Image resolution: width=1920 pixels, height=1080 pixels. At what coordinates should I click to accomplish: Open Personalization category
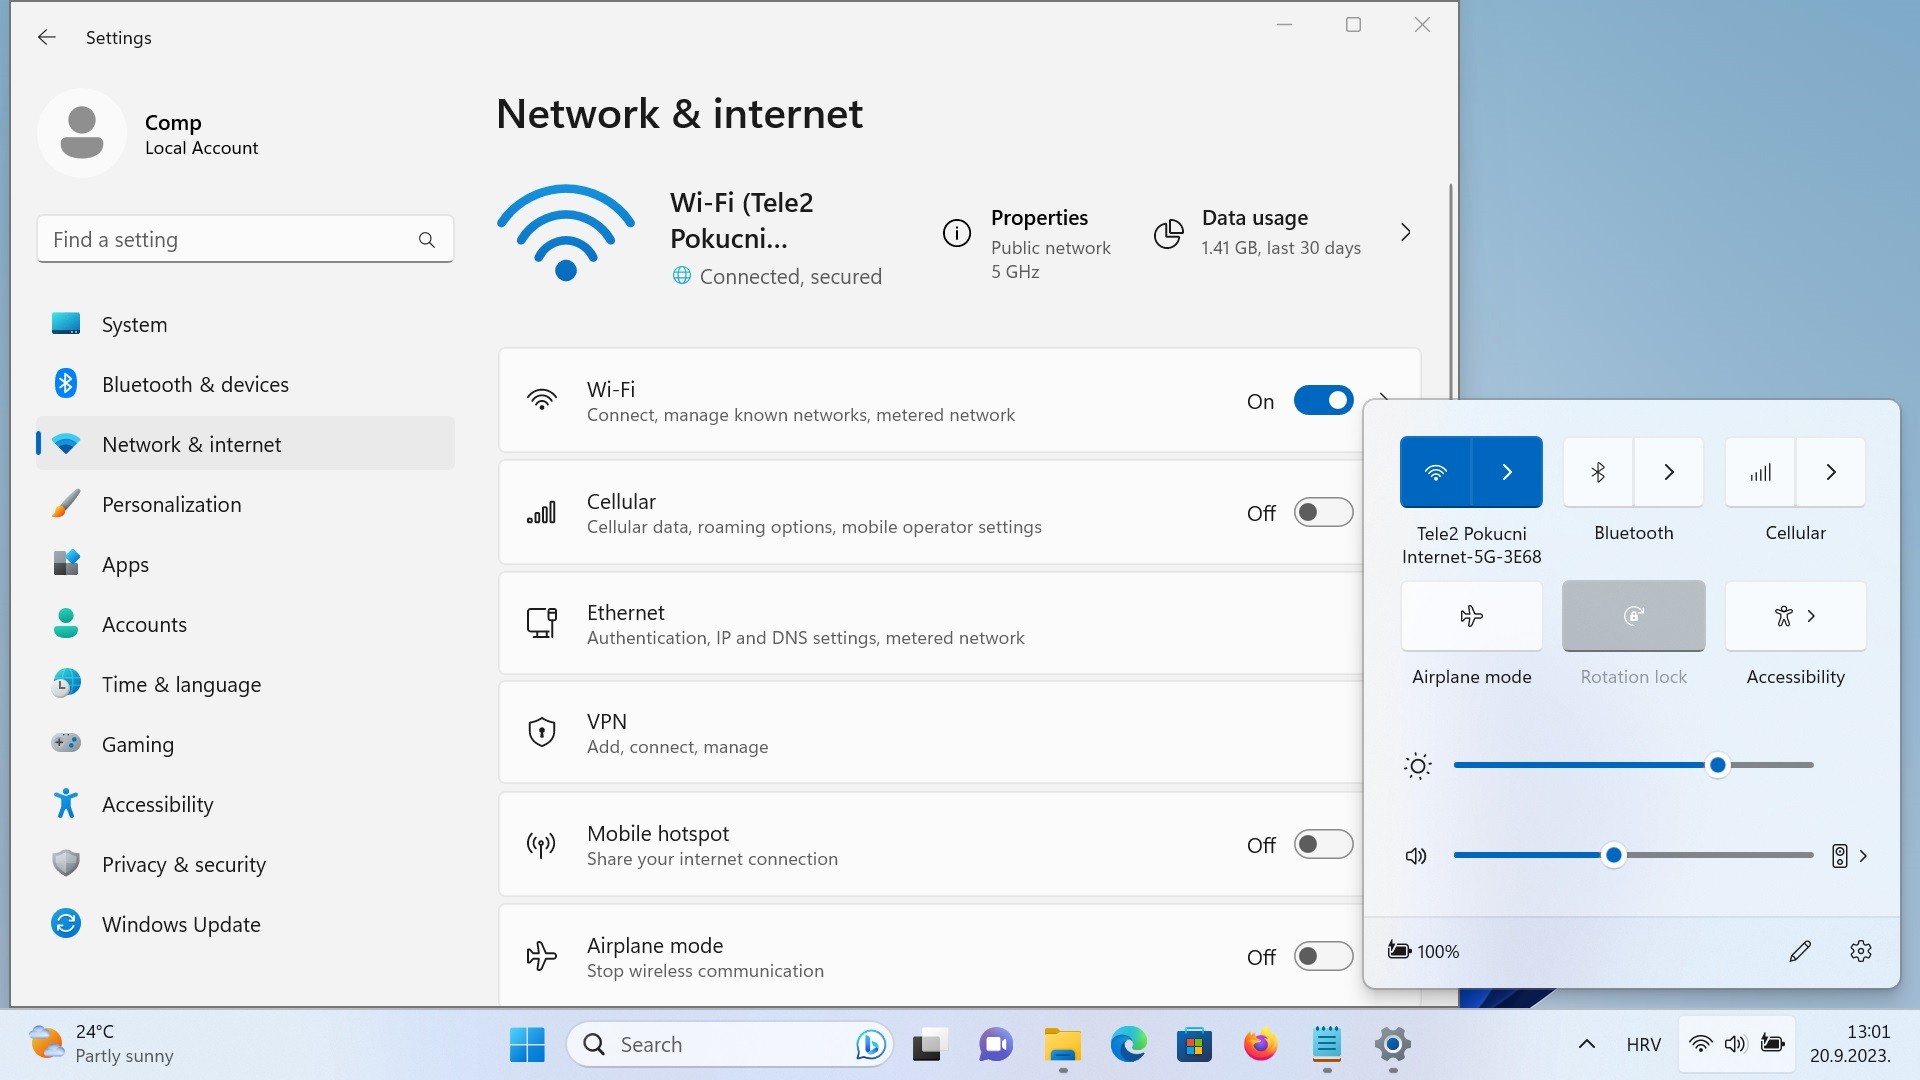click(245, 504)
